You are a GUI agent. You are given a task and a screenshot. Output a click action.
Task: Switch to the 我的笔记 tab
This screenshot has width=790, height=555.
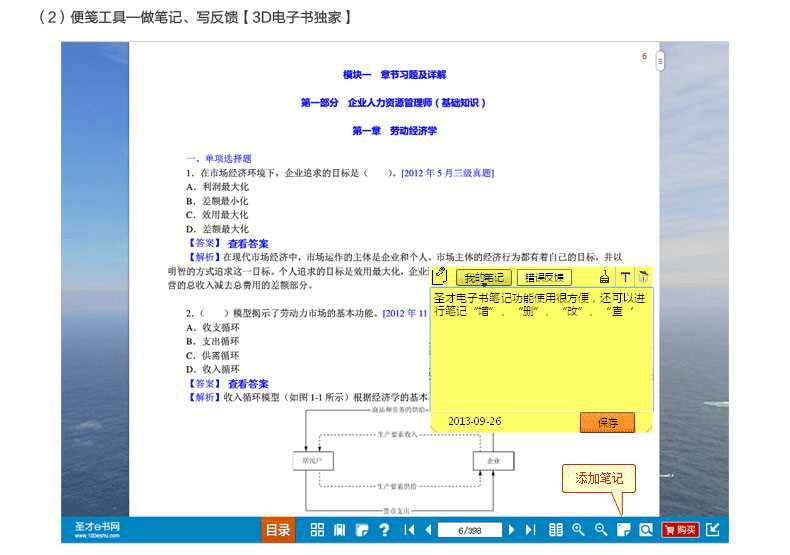click(x=484, y=277)
